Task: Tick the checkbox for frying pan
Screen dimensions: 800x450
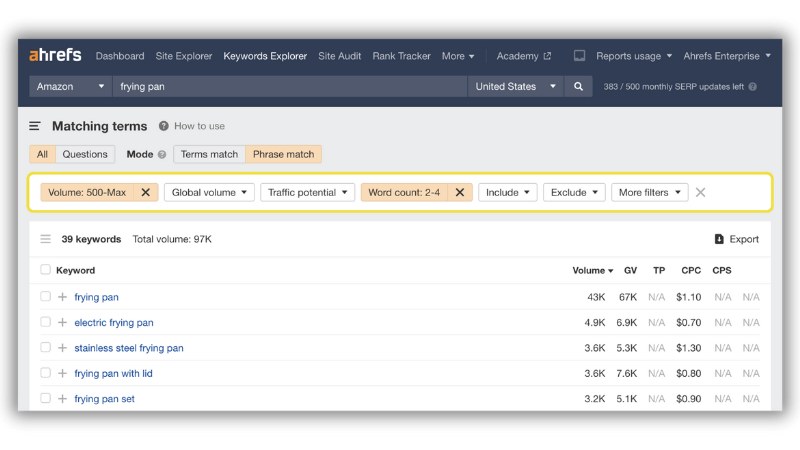Action: tap(45, 296)
